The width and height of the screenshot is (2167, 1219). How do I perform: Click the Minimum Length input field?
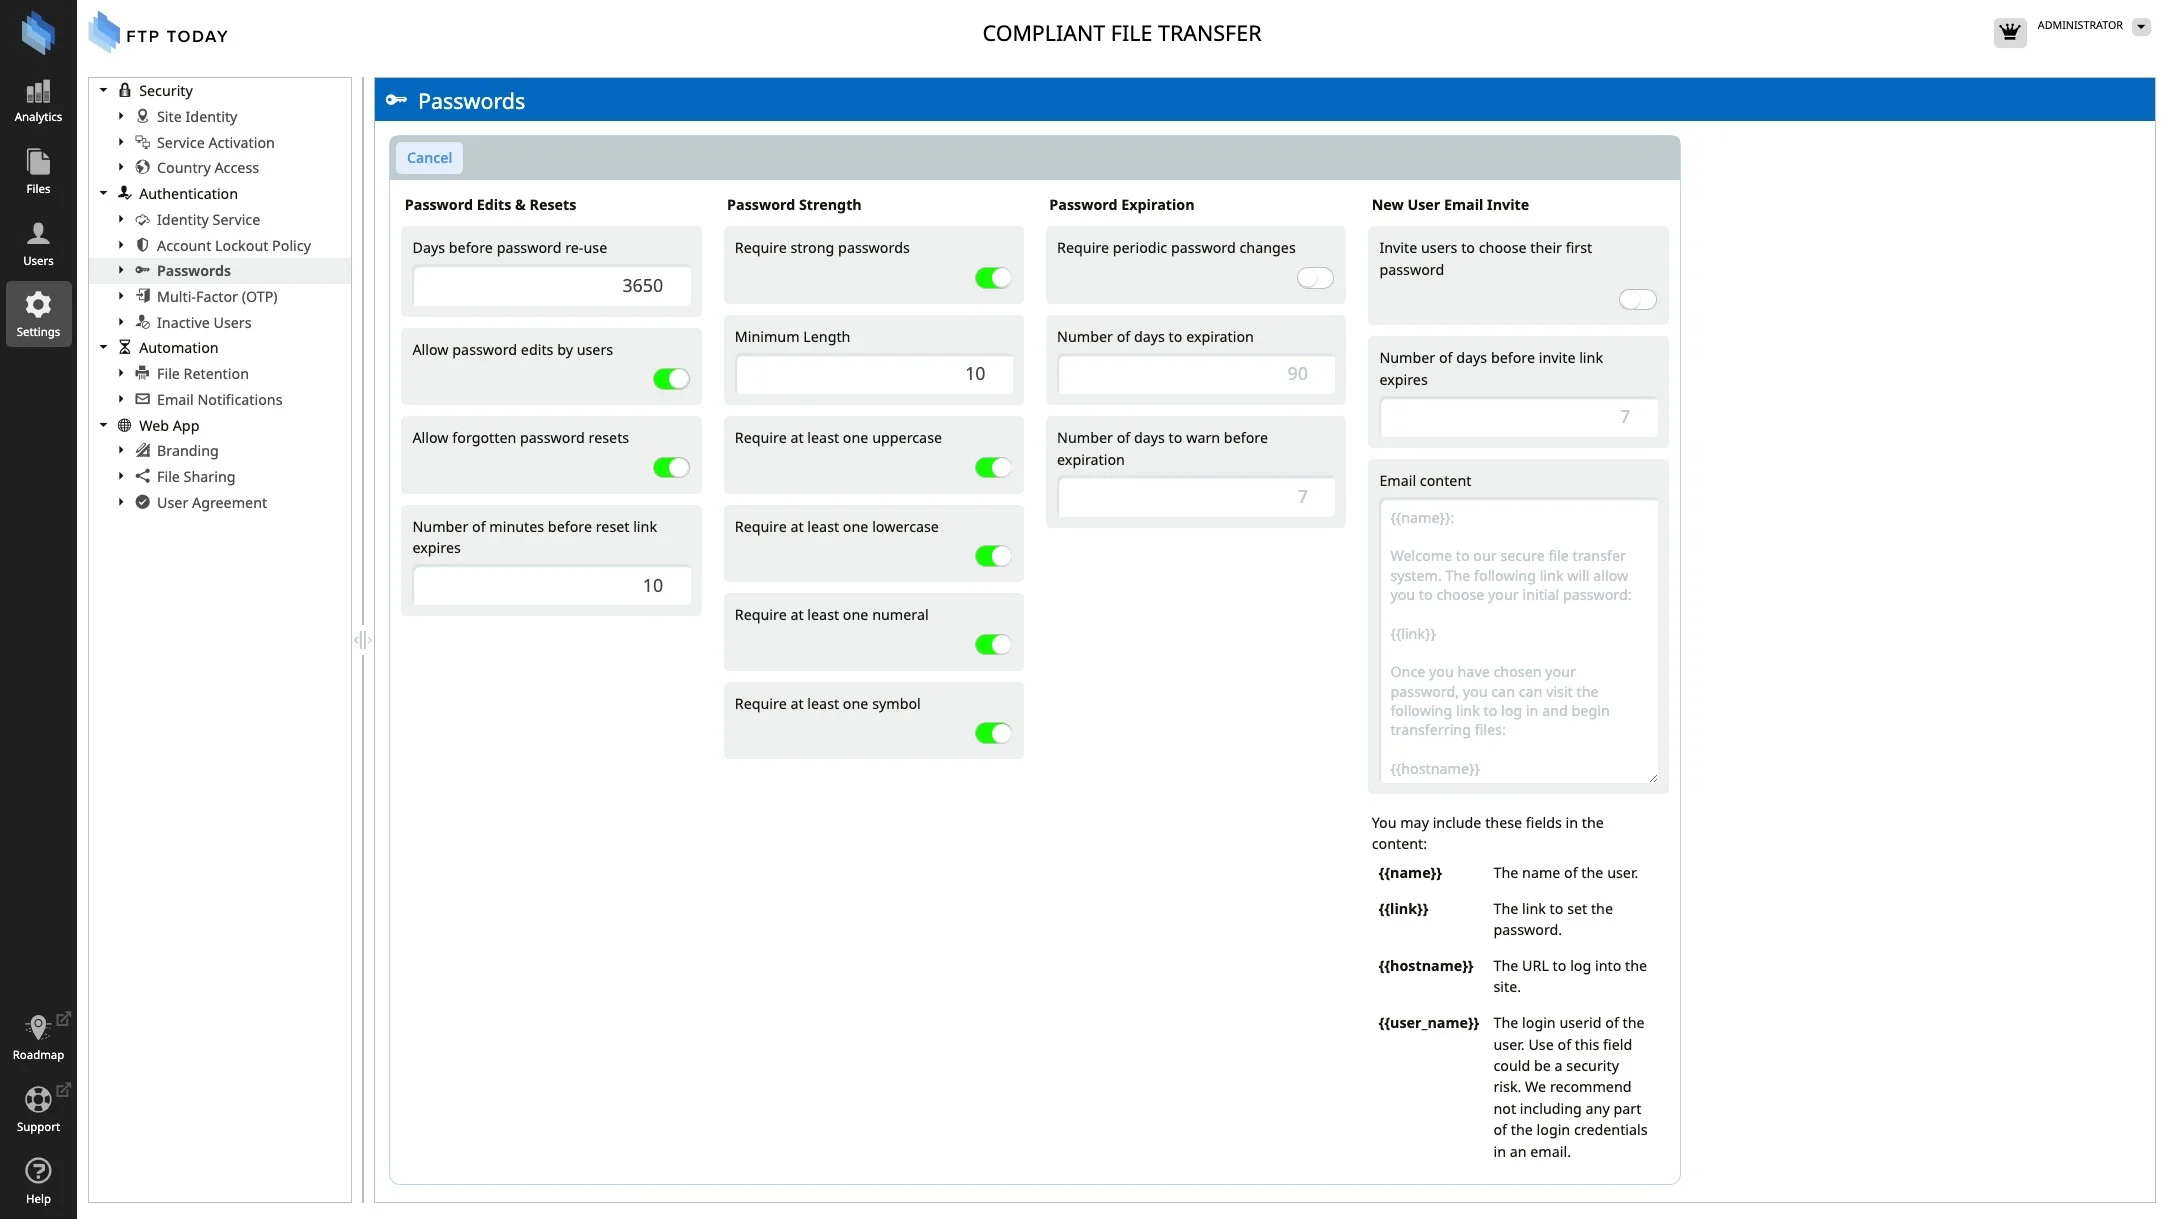click(874, 374)
